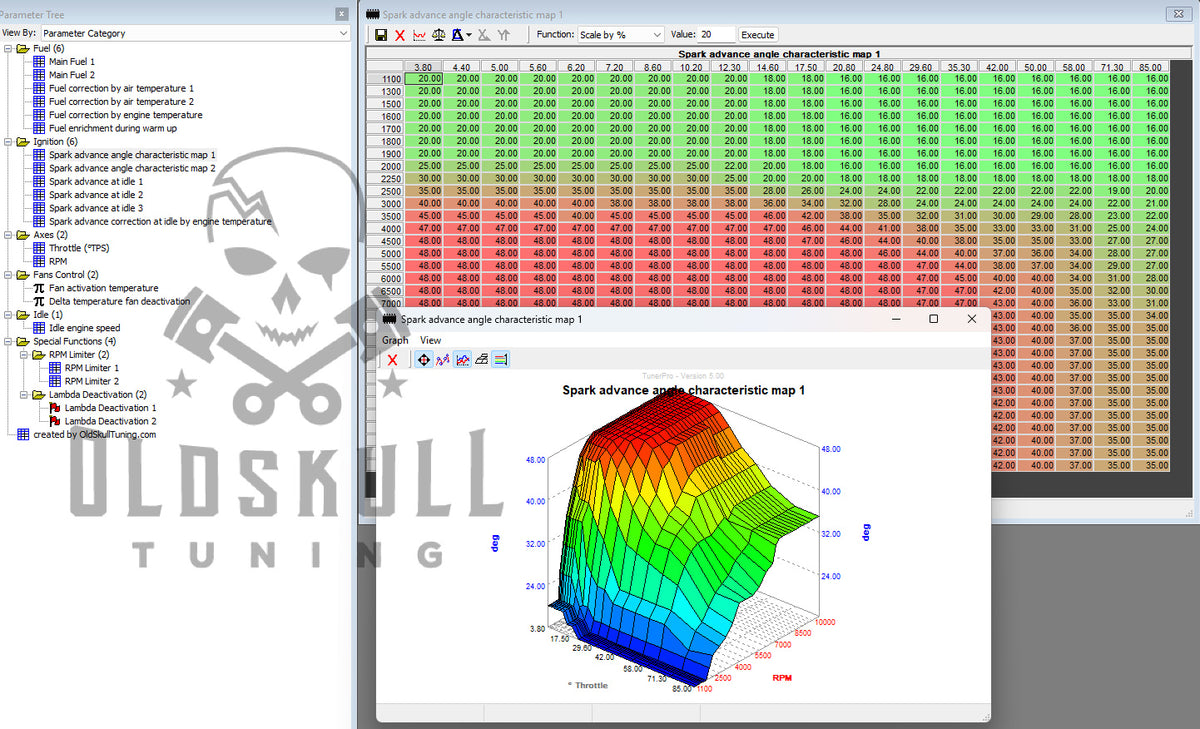The width and height of the screenshot is (1200, 729).
Task: Open the Function dropdown set to Scale by %
Action: click(621, 35)
